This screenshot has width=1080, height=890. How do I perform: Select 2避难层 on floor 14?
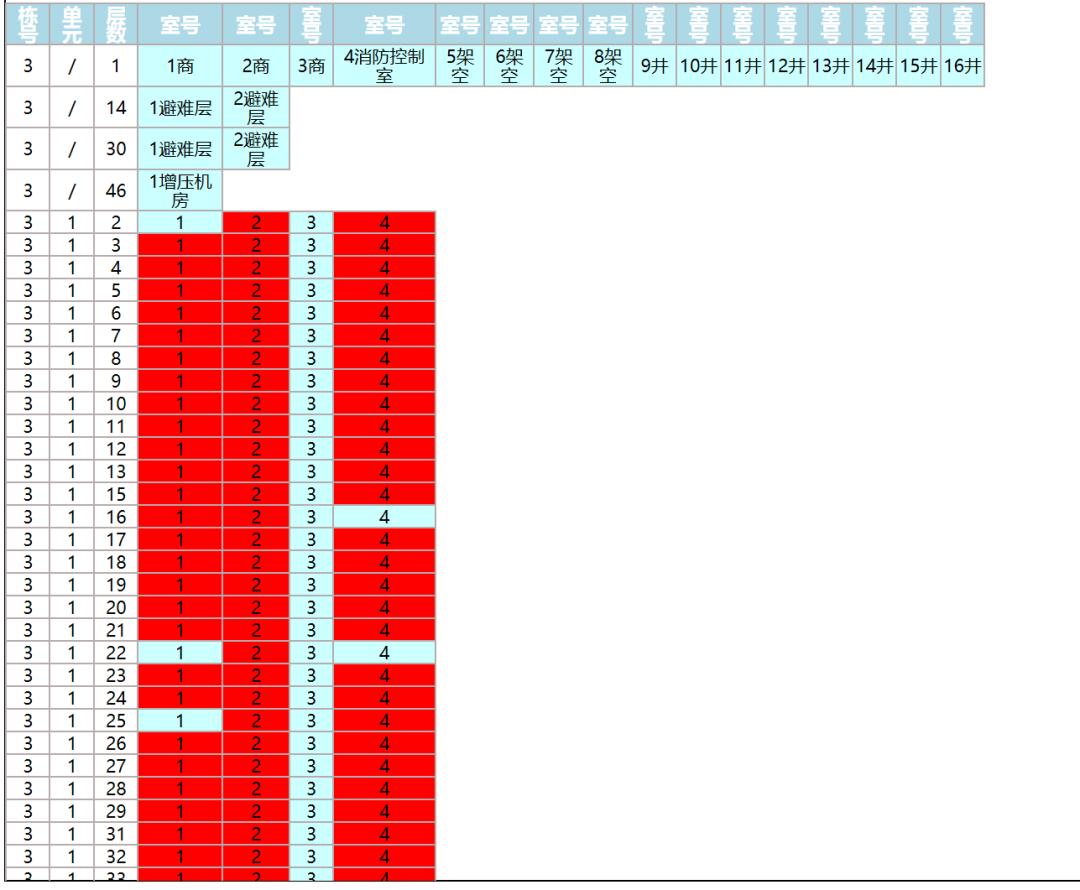pos(256,107)
